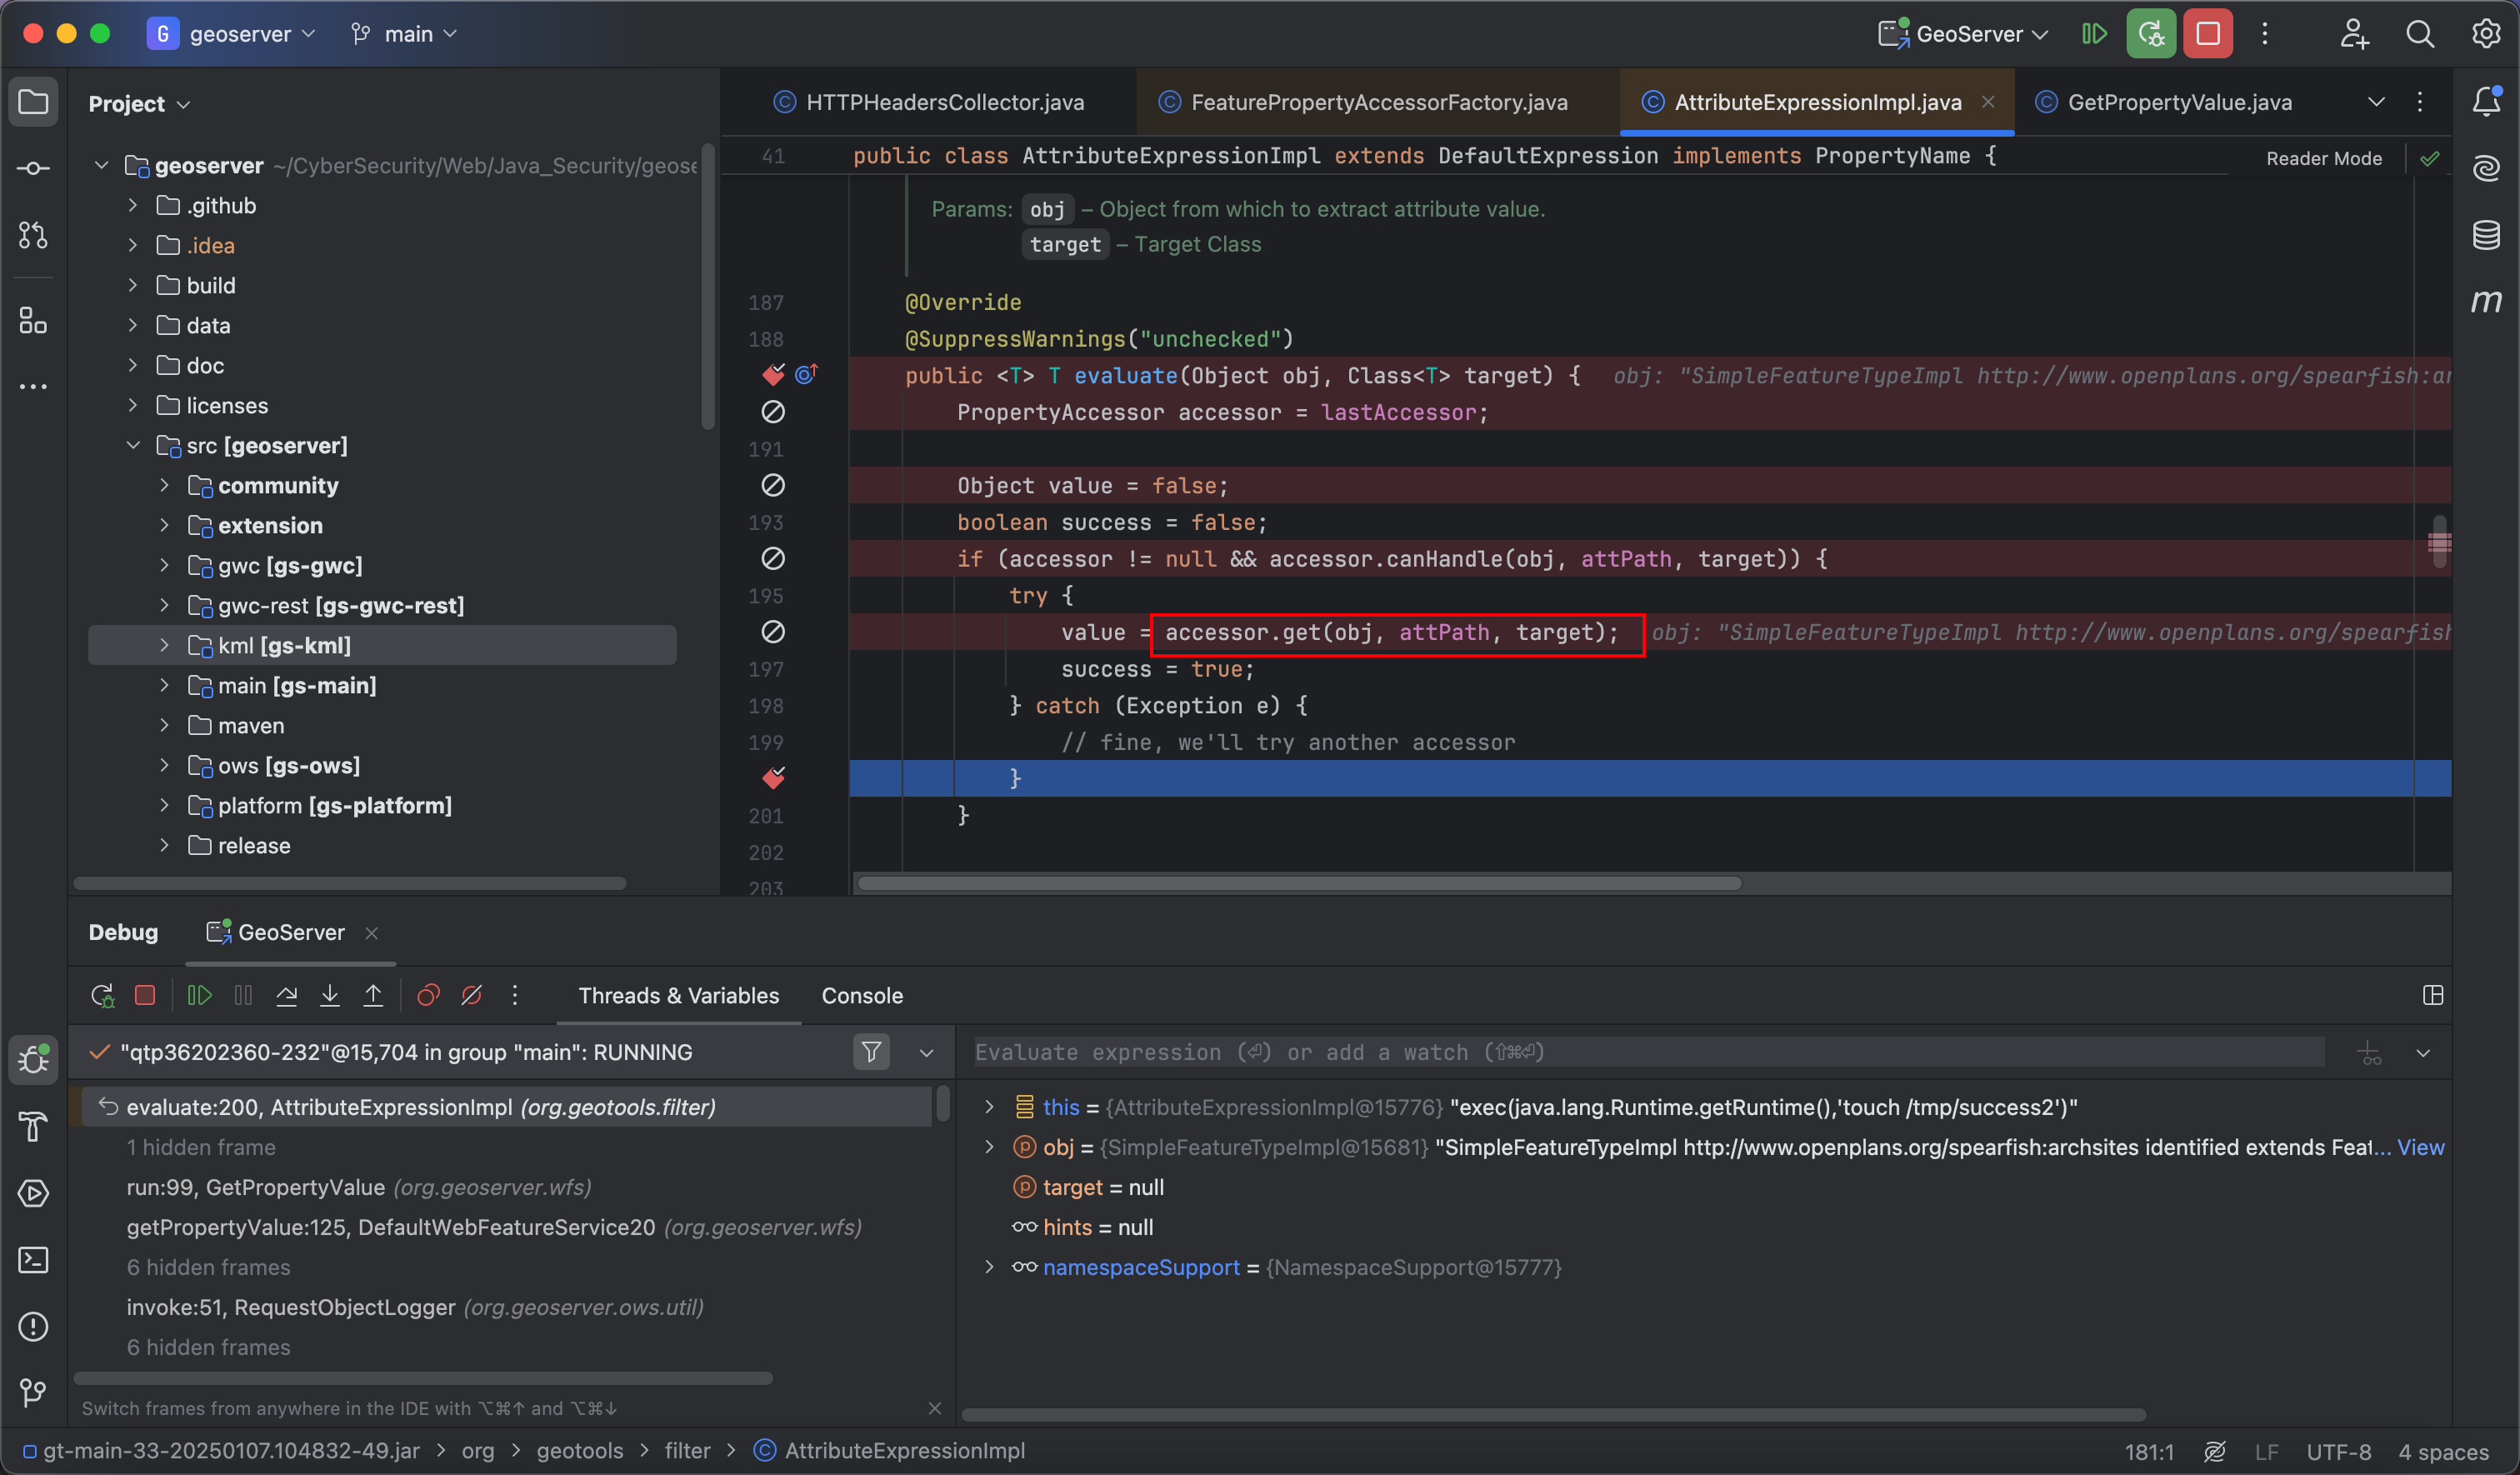
Task: Open Search Everywhere magnifier icon
Action: coord(2420,34)
